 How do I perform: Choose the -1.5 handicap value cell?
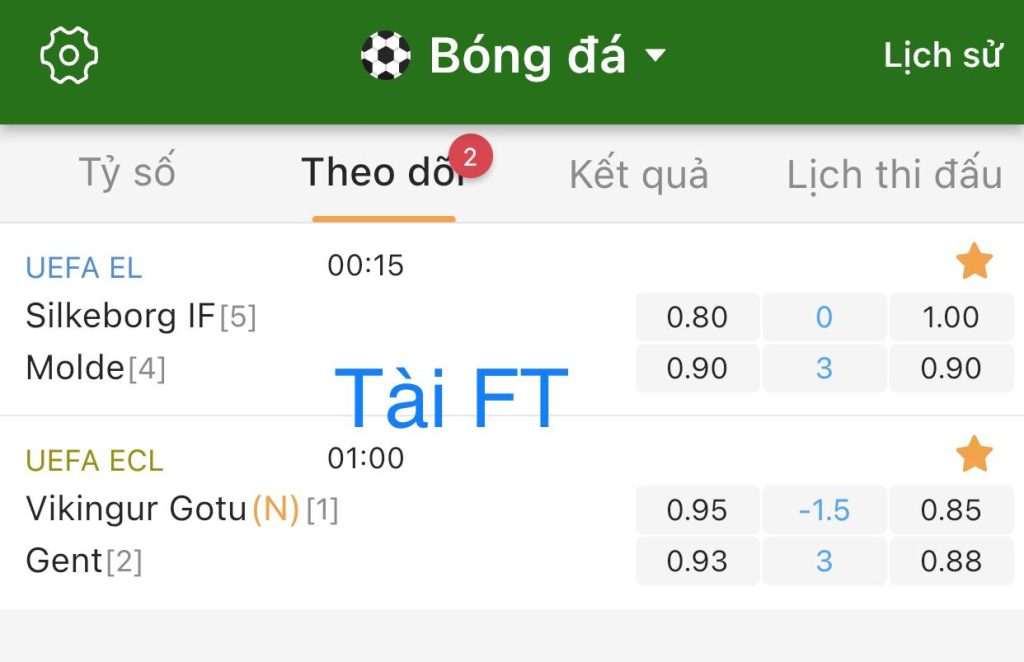click(824, 510)
